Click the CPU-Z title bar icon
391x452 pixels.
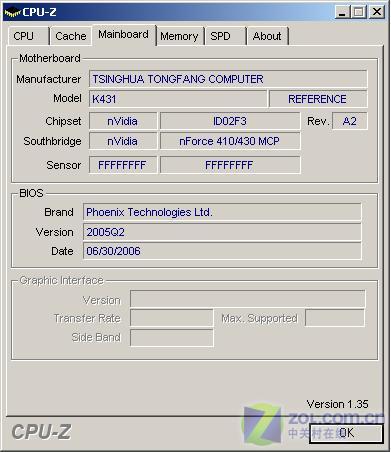point(12,12)
